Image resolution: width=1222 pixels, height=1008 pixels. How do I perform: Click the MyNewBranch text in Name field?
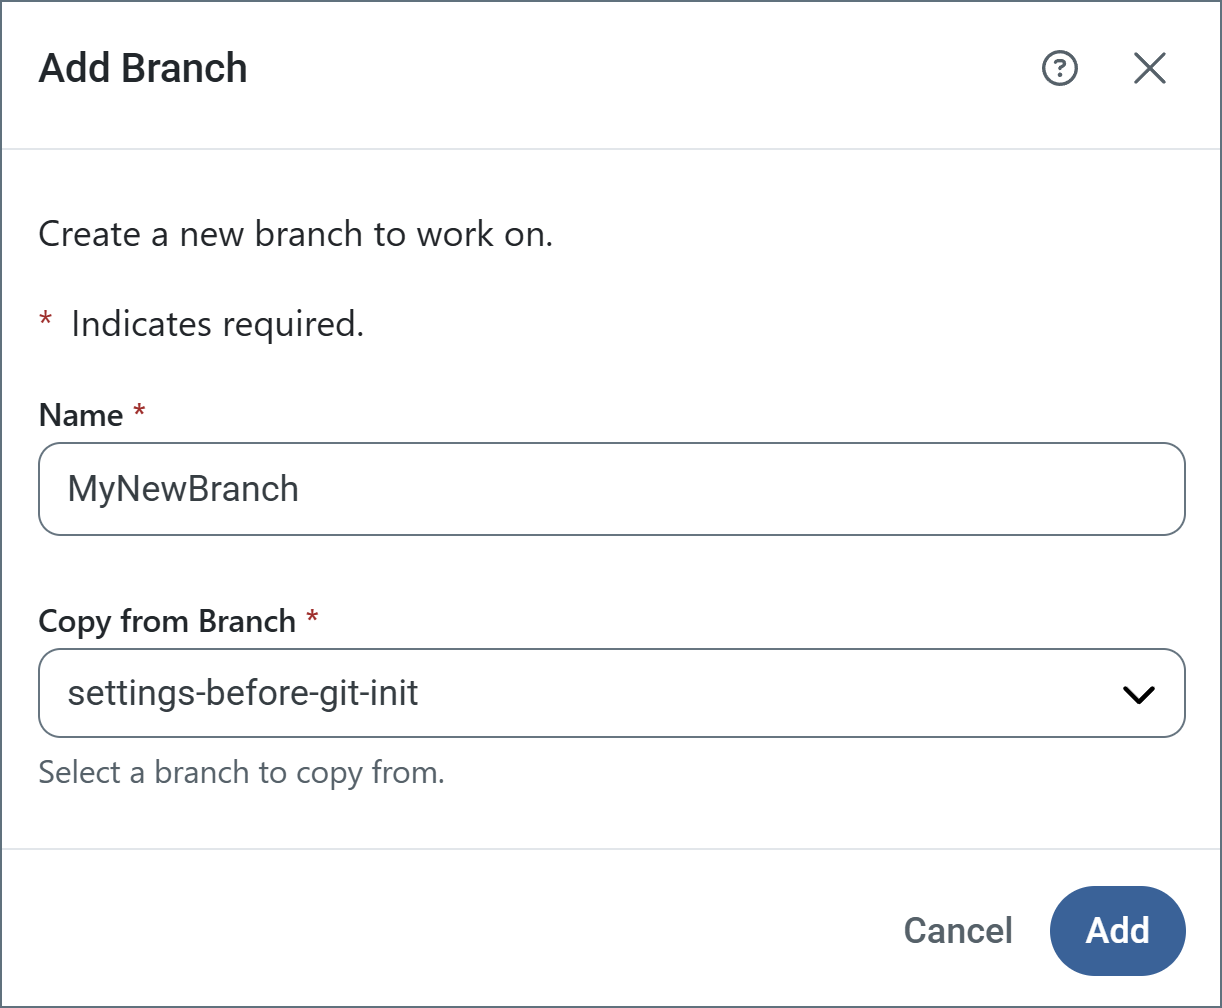pyautogui.click(x=183, y=489)
